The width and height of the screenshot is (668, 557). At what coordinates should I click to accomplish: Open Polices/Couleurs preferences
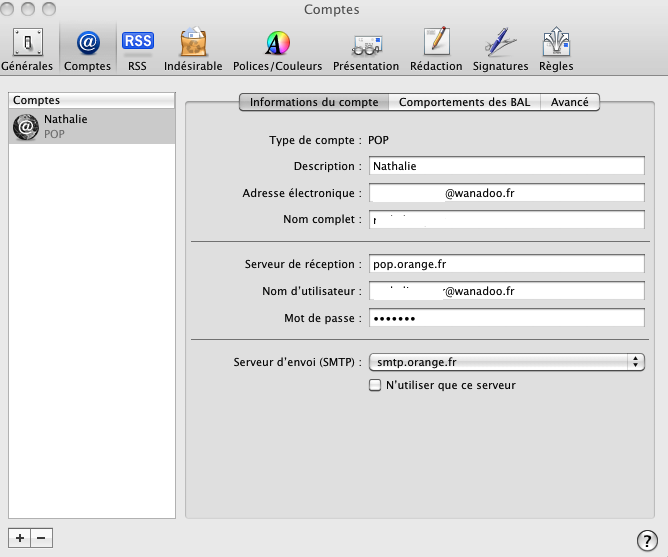[x=277, y=49]
